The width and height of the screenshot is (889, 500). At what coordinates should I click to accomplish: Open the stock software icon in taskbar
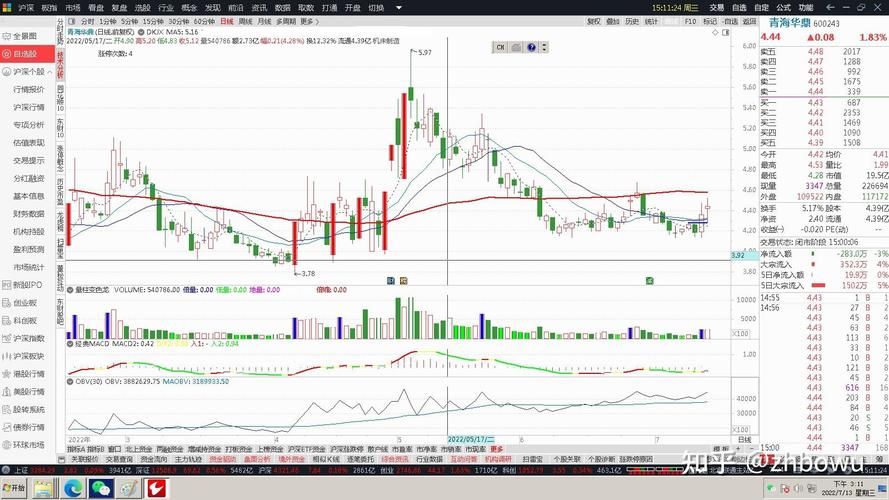(x=155, y=488)
